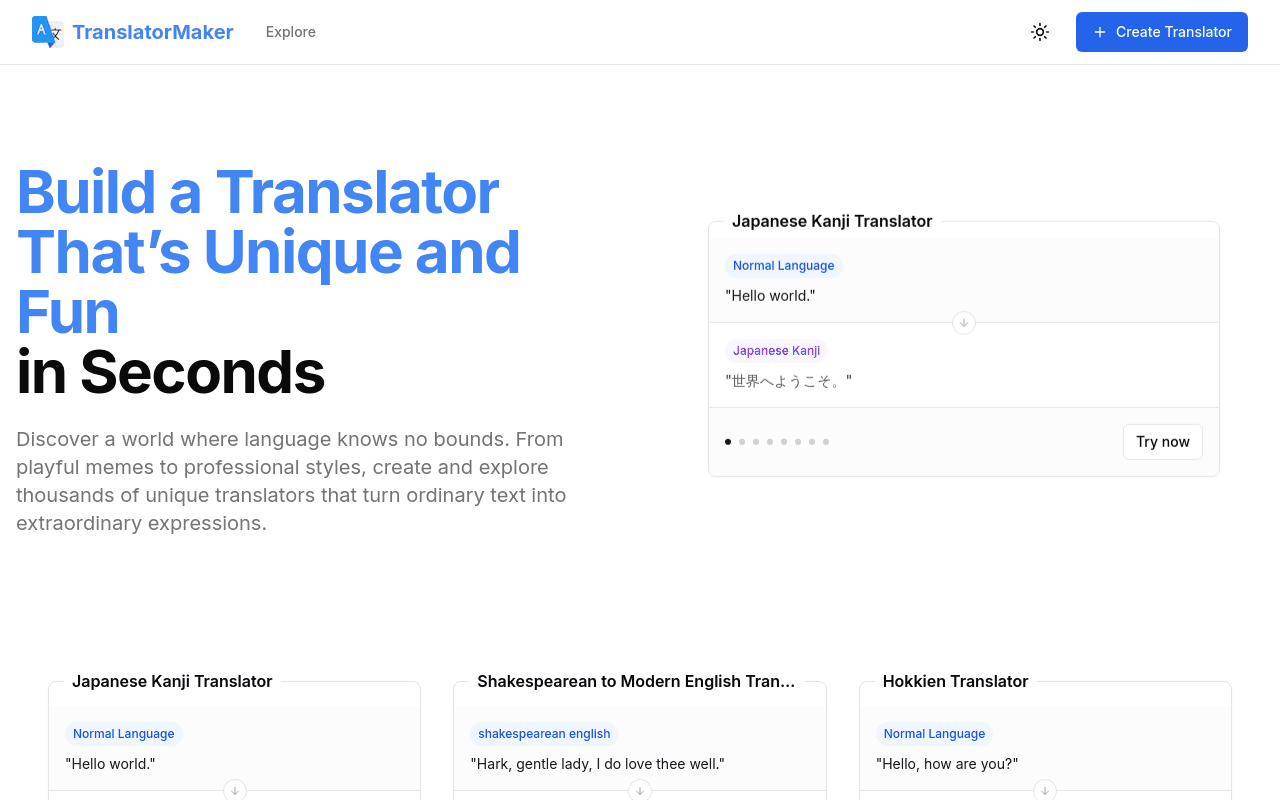Screen dimensions: 1280x800
Task: Select the fifth carousel dot indicator
Action: click(784, 442)
